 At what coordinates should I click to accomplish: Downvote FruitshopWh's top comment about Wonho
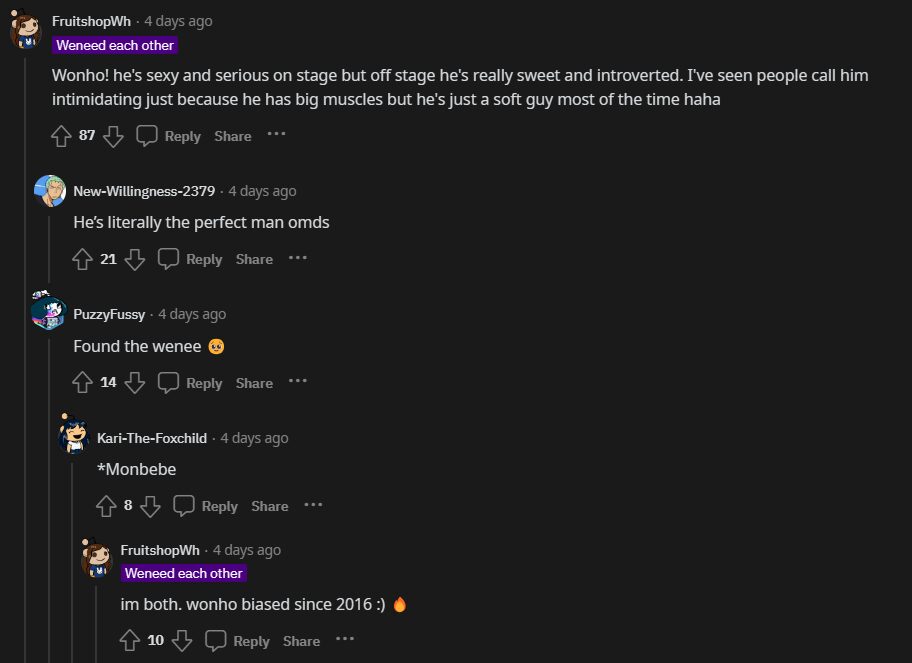(x=114, y=136)
